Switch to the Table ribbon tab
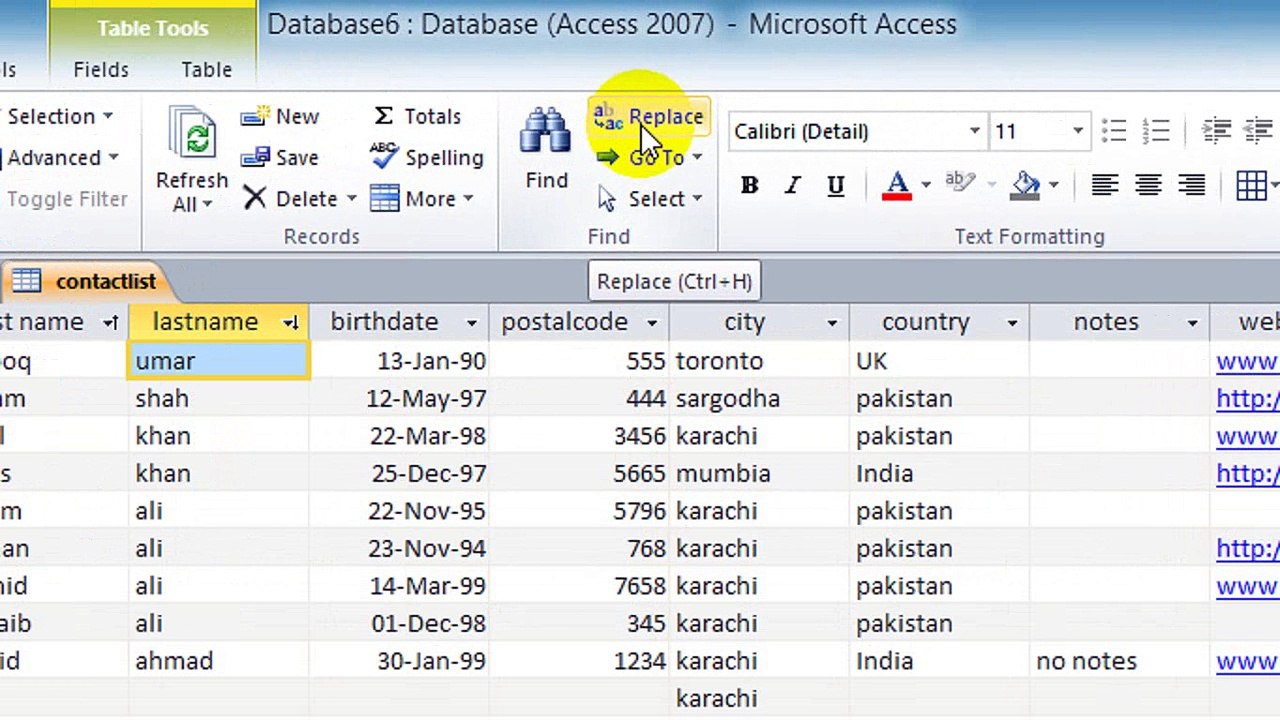The height and width of the screenshot is (720, 1280). (207, 69)
